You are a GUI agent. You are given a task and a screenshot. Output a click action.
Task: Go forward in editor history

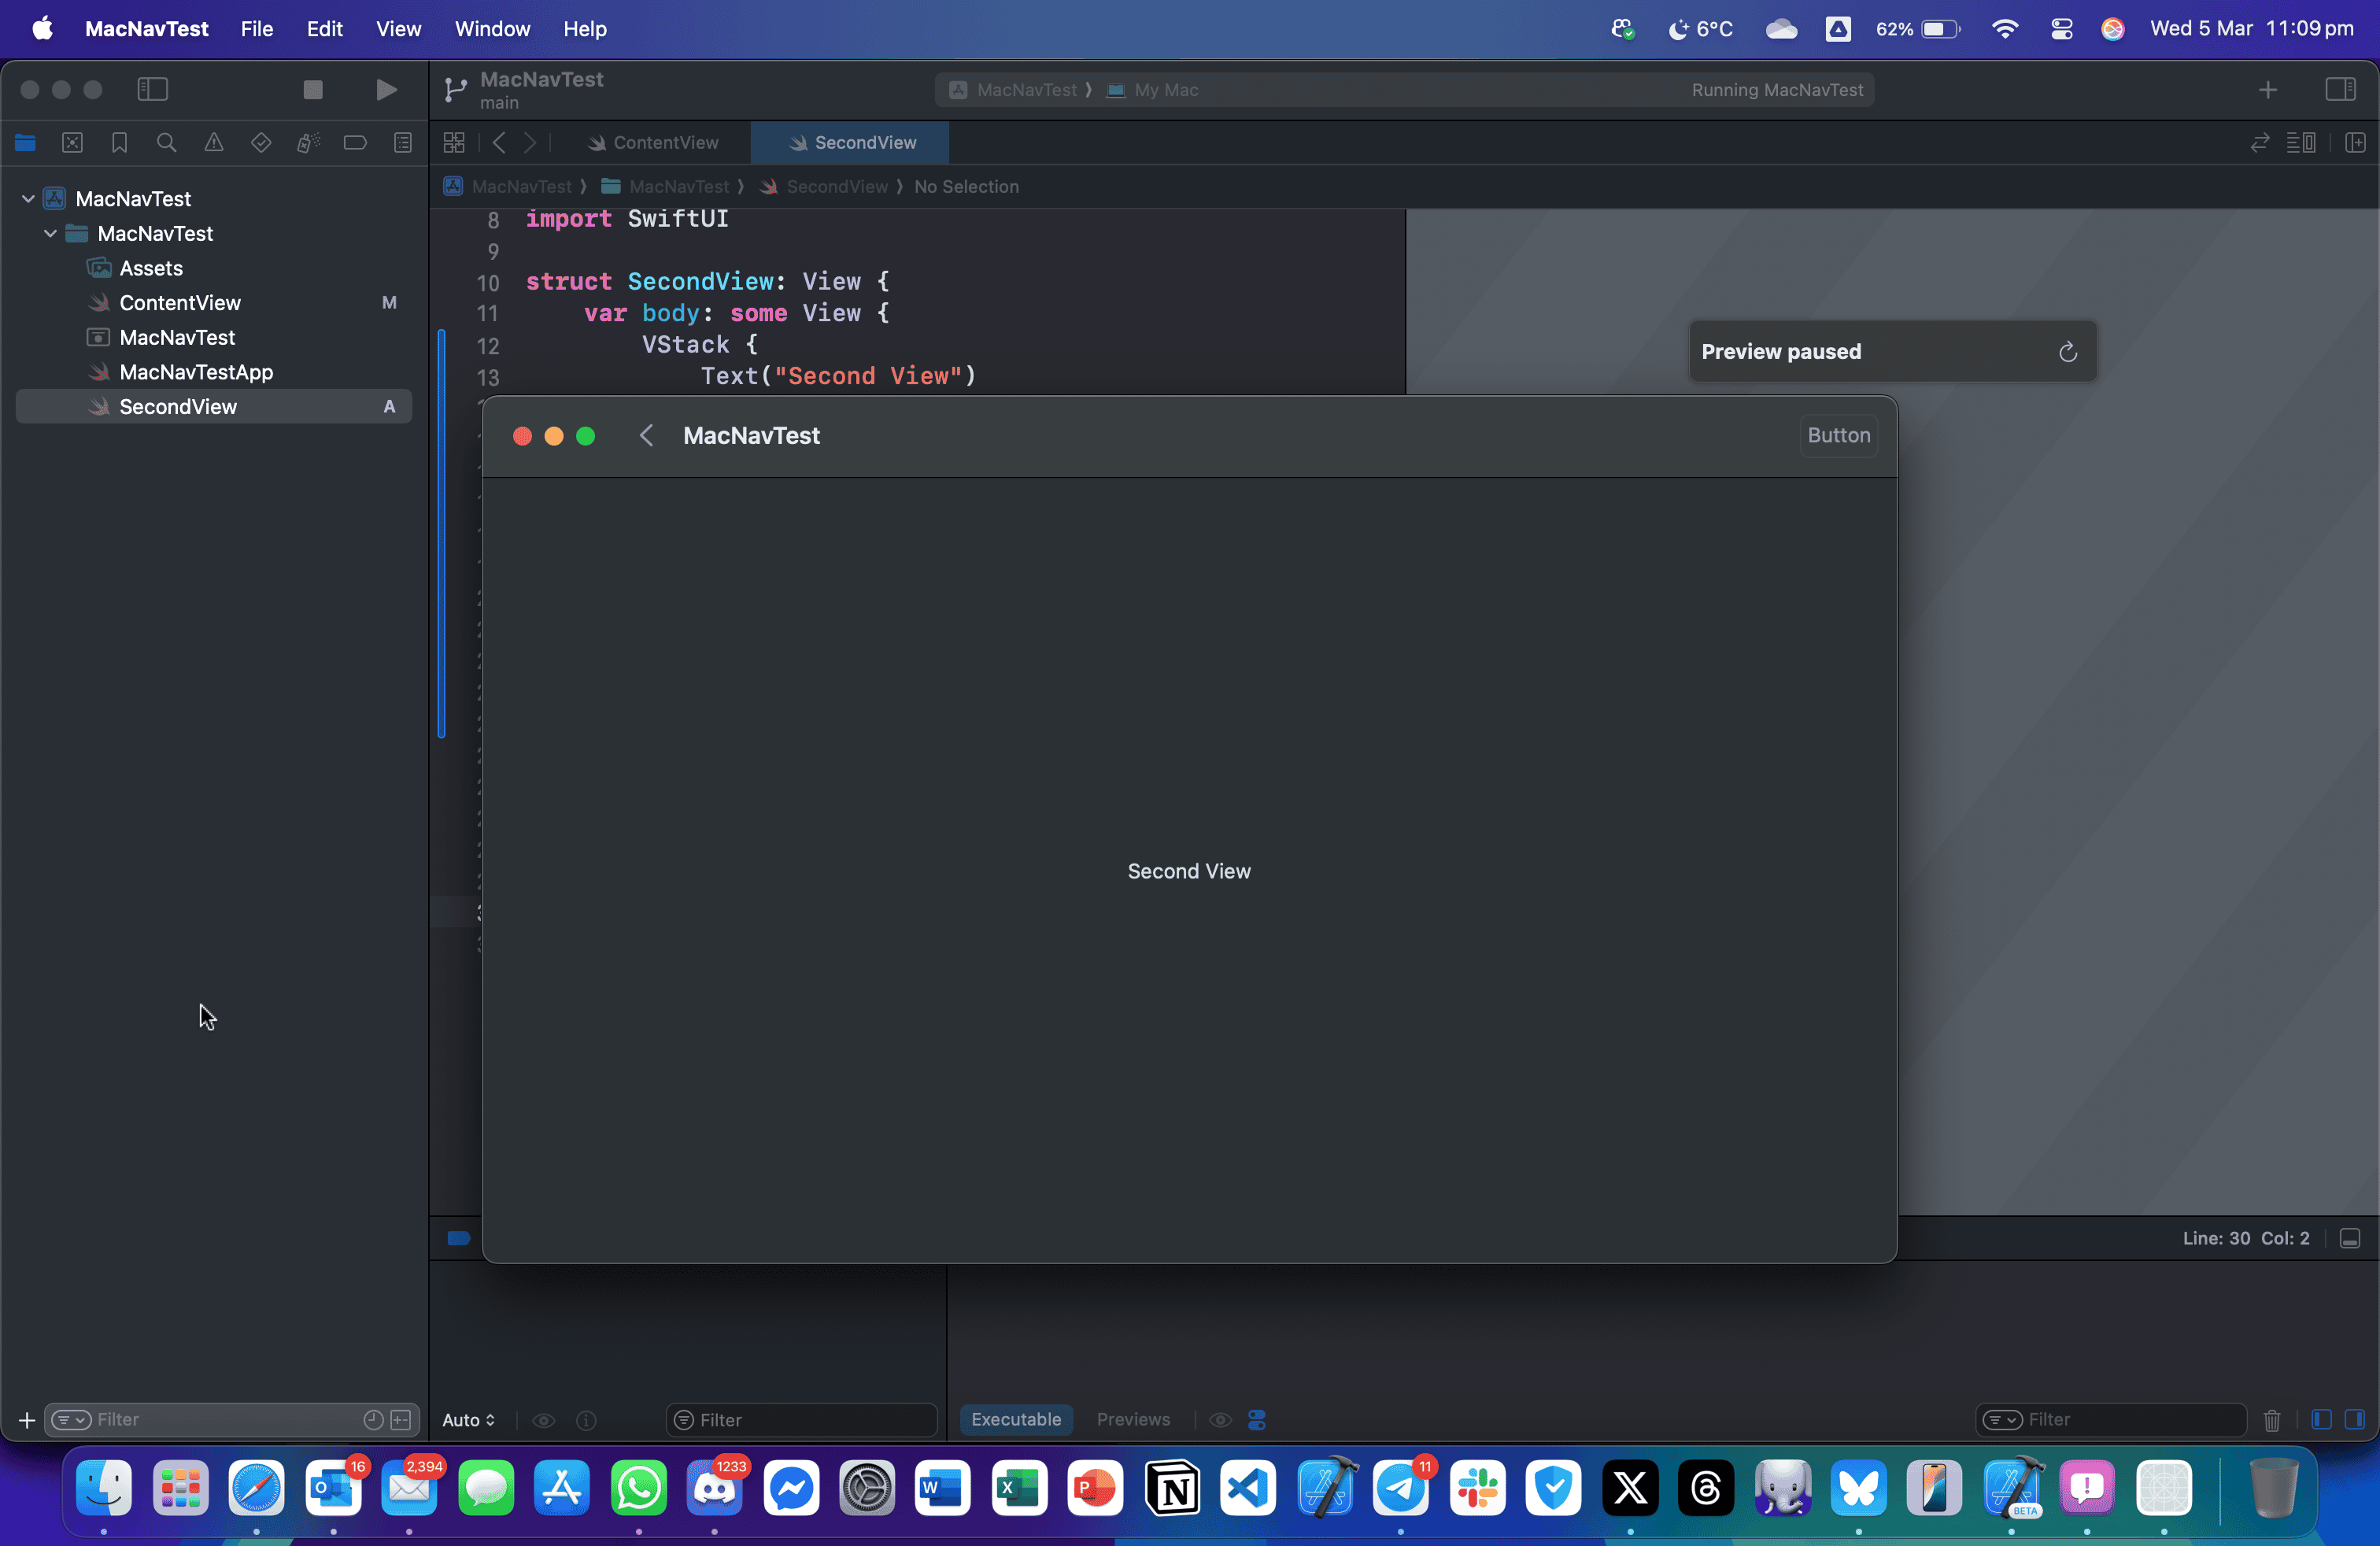coord(530,143)
